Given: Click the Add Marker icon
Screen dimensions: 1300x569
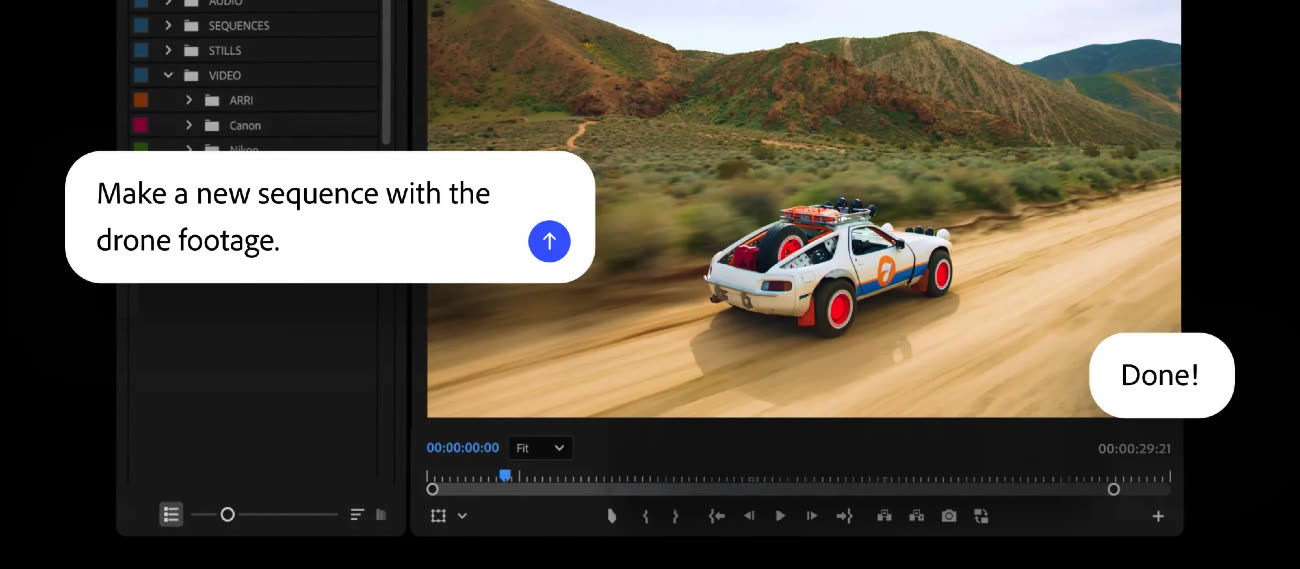Looking at the screenshot, I should pyautogui.click(x=612, y=516).
